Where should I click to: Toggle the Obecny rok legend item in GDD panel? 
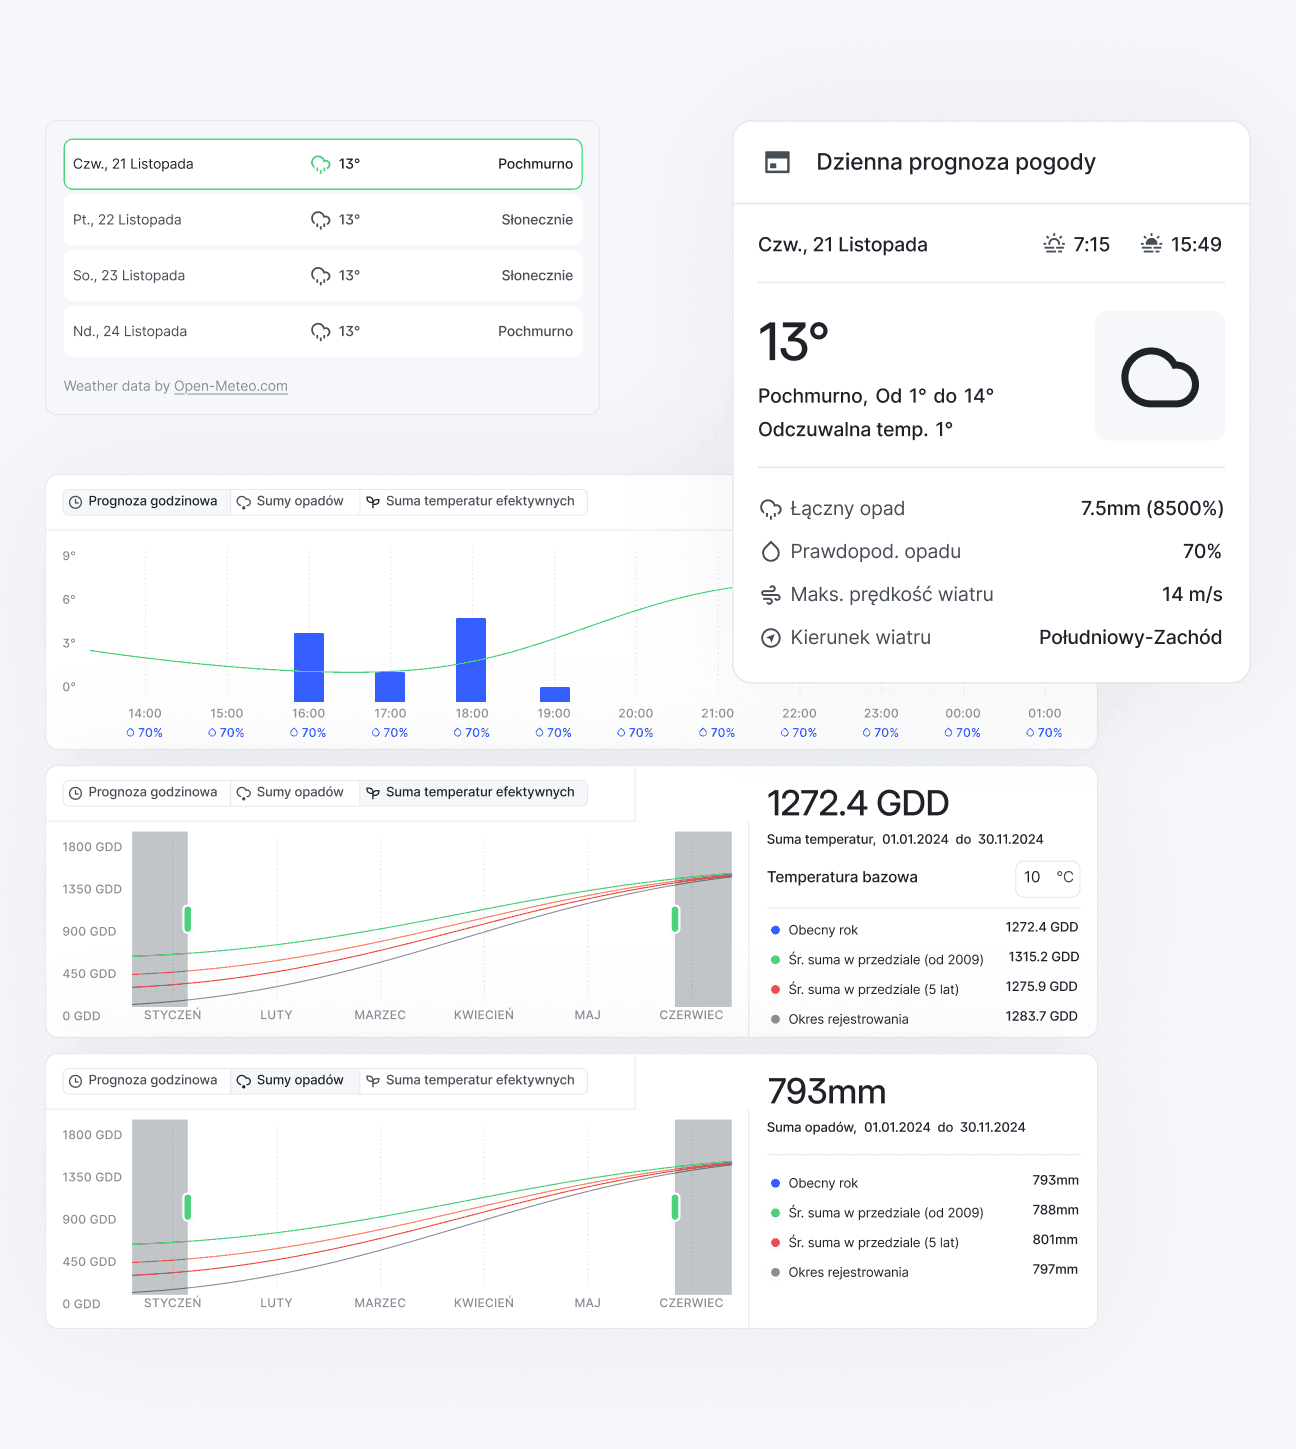822,930
